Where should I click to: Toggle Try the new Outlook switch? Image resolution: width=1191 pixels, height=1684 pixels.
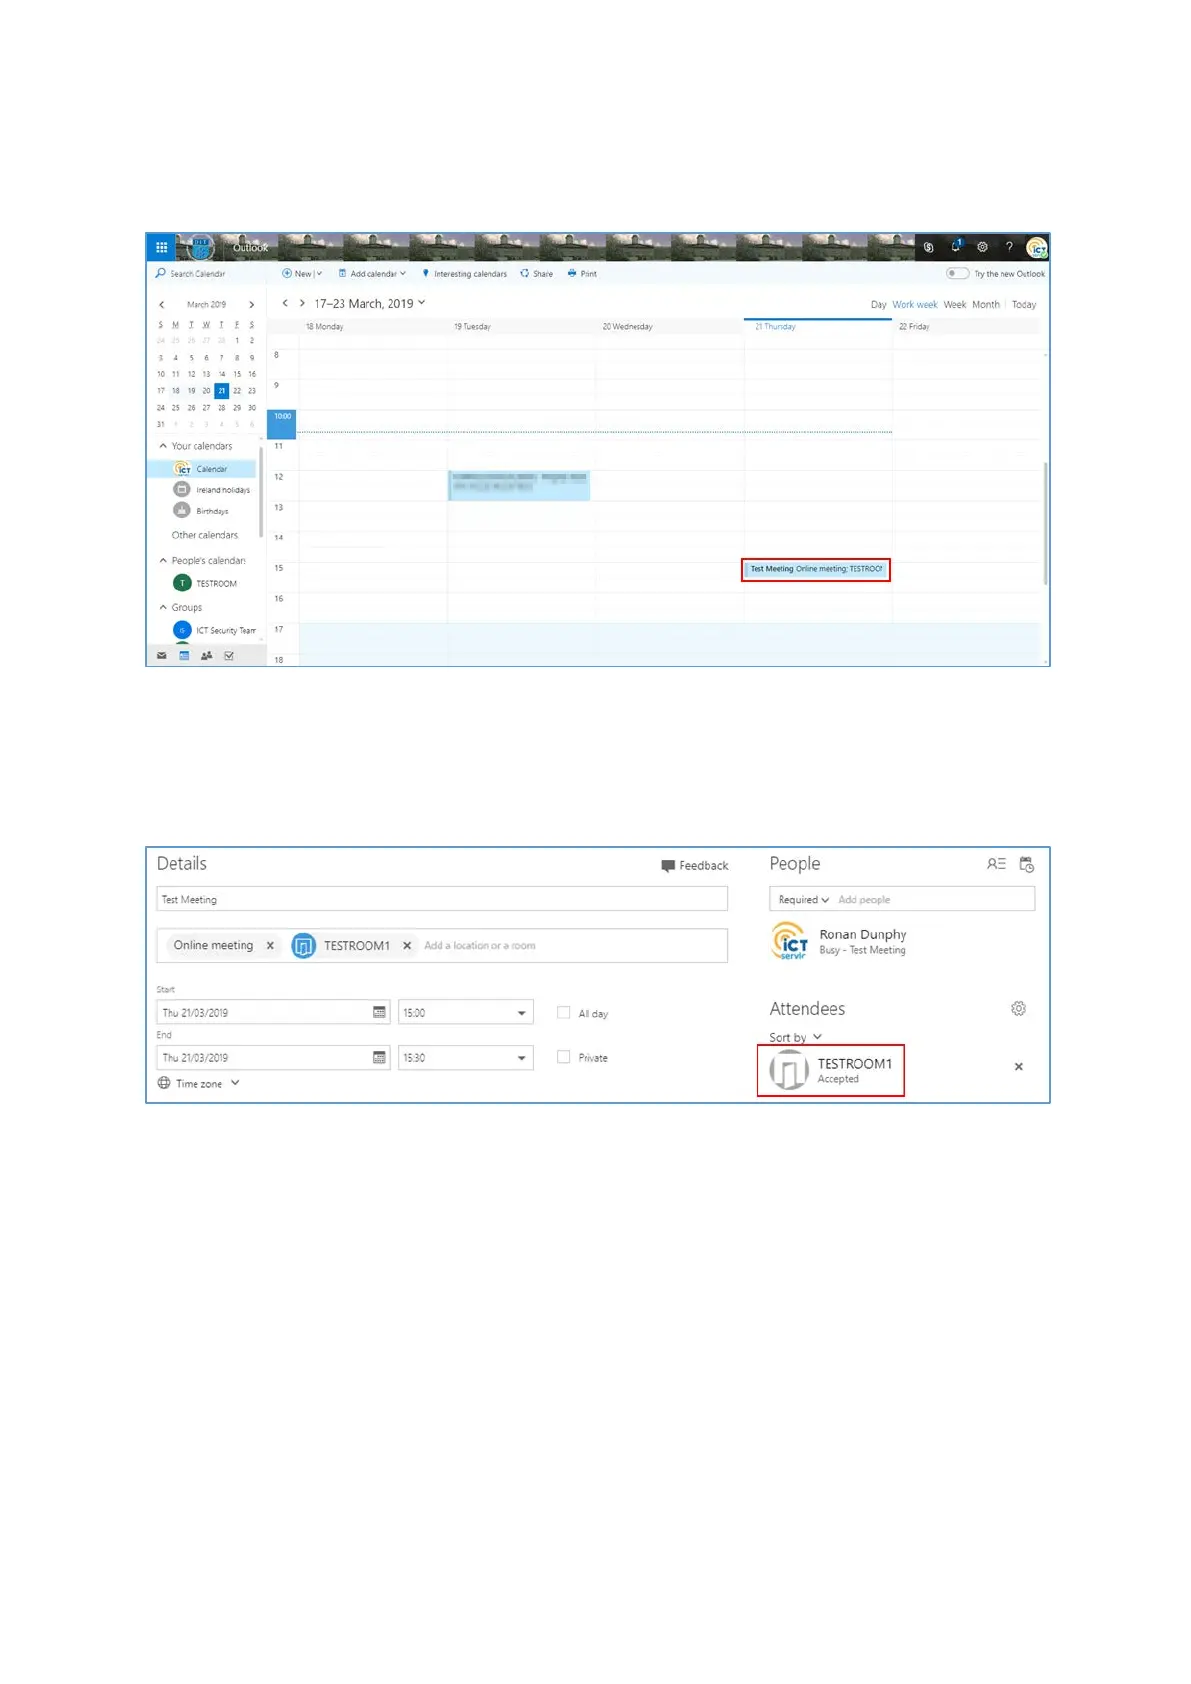point(957,273)
